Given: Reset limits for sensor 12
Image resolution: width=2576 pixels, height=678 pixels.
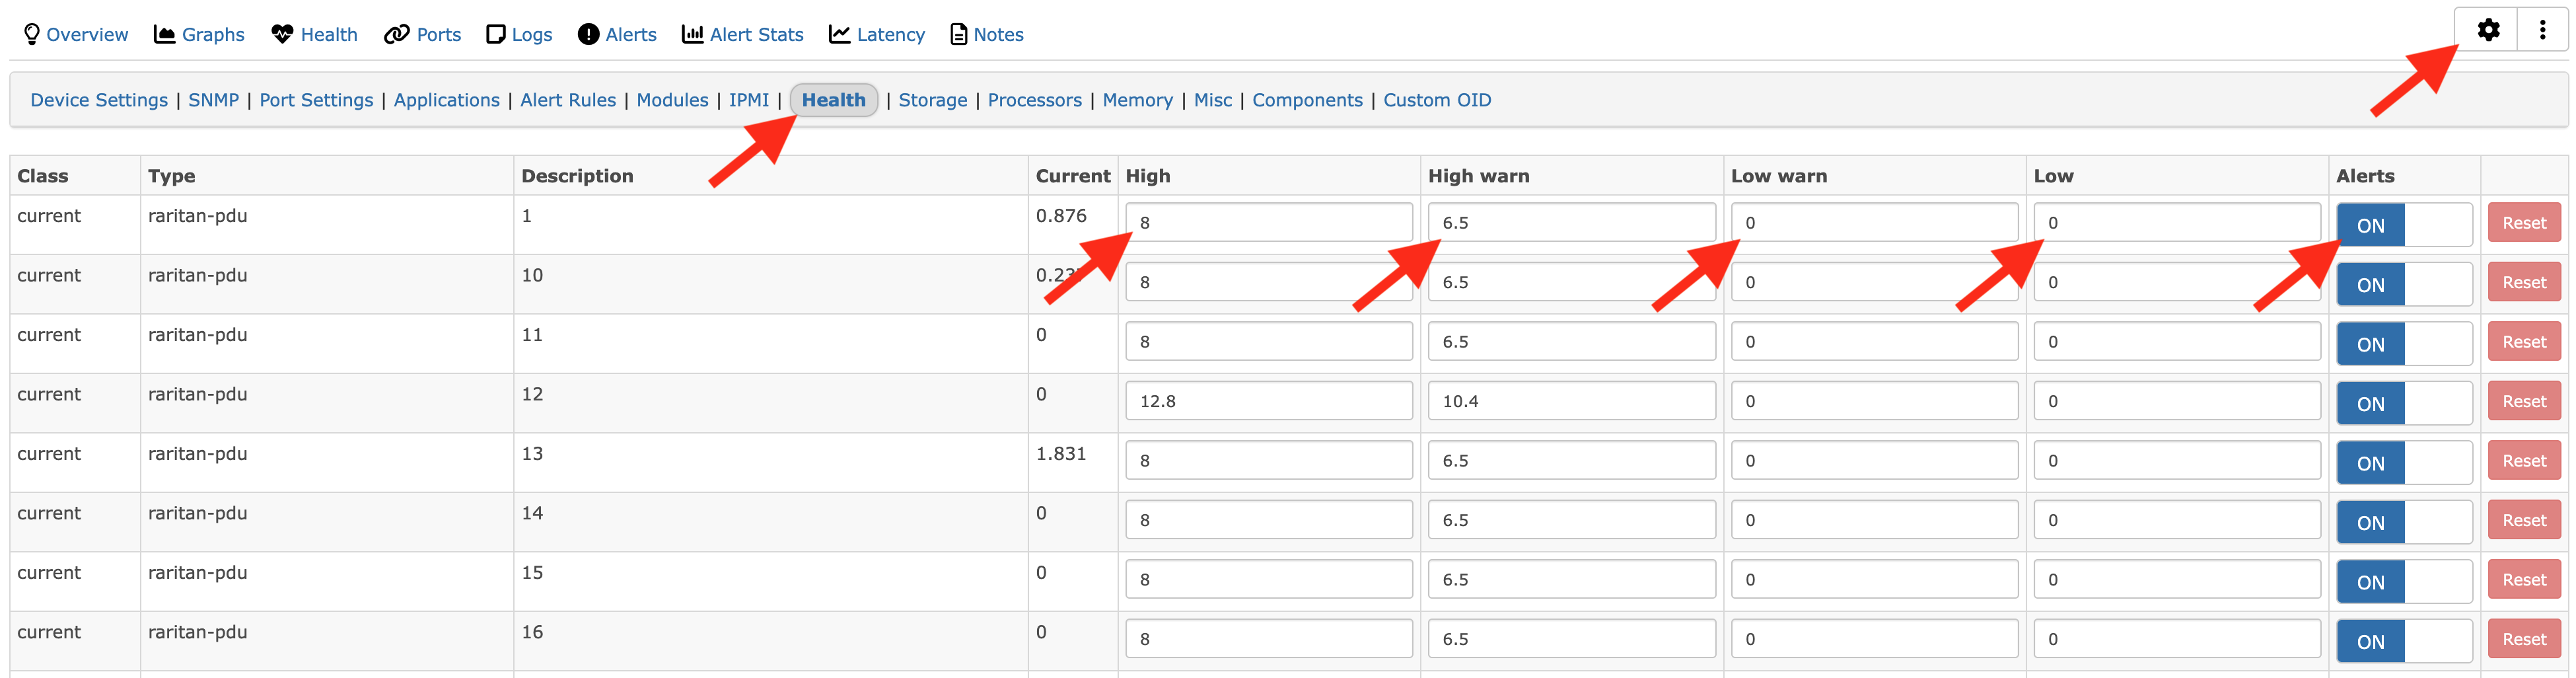Looking at the screenshot, I should click(2524, 401).
